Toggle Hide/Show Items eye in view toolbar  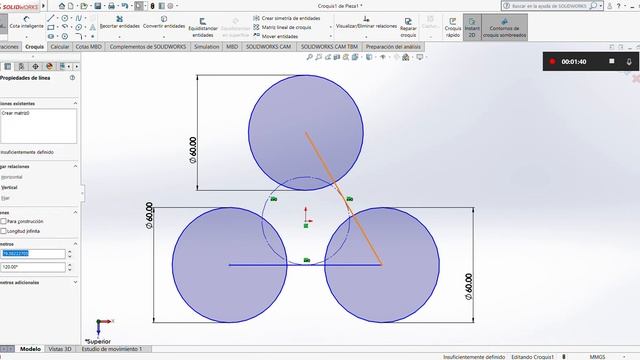click(x=382, y=57)
